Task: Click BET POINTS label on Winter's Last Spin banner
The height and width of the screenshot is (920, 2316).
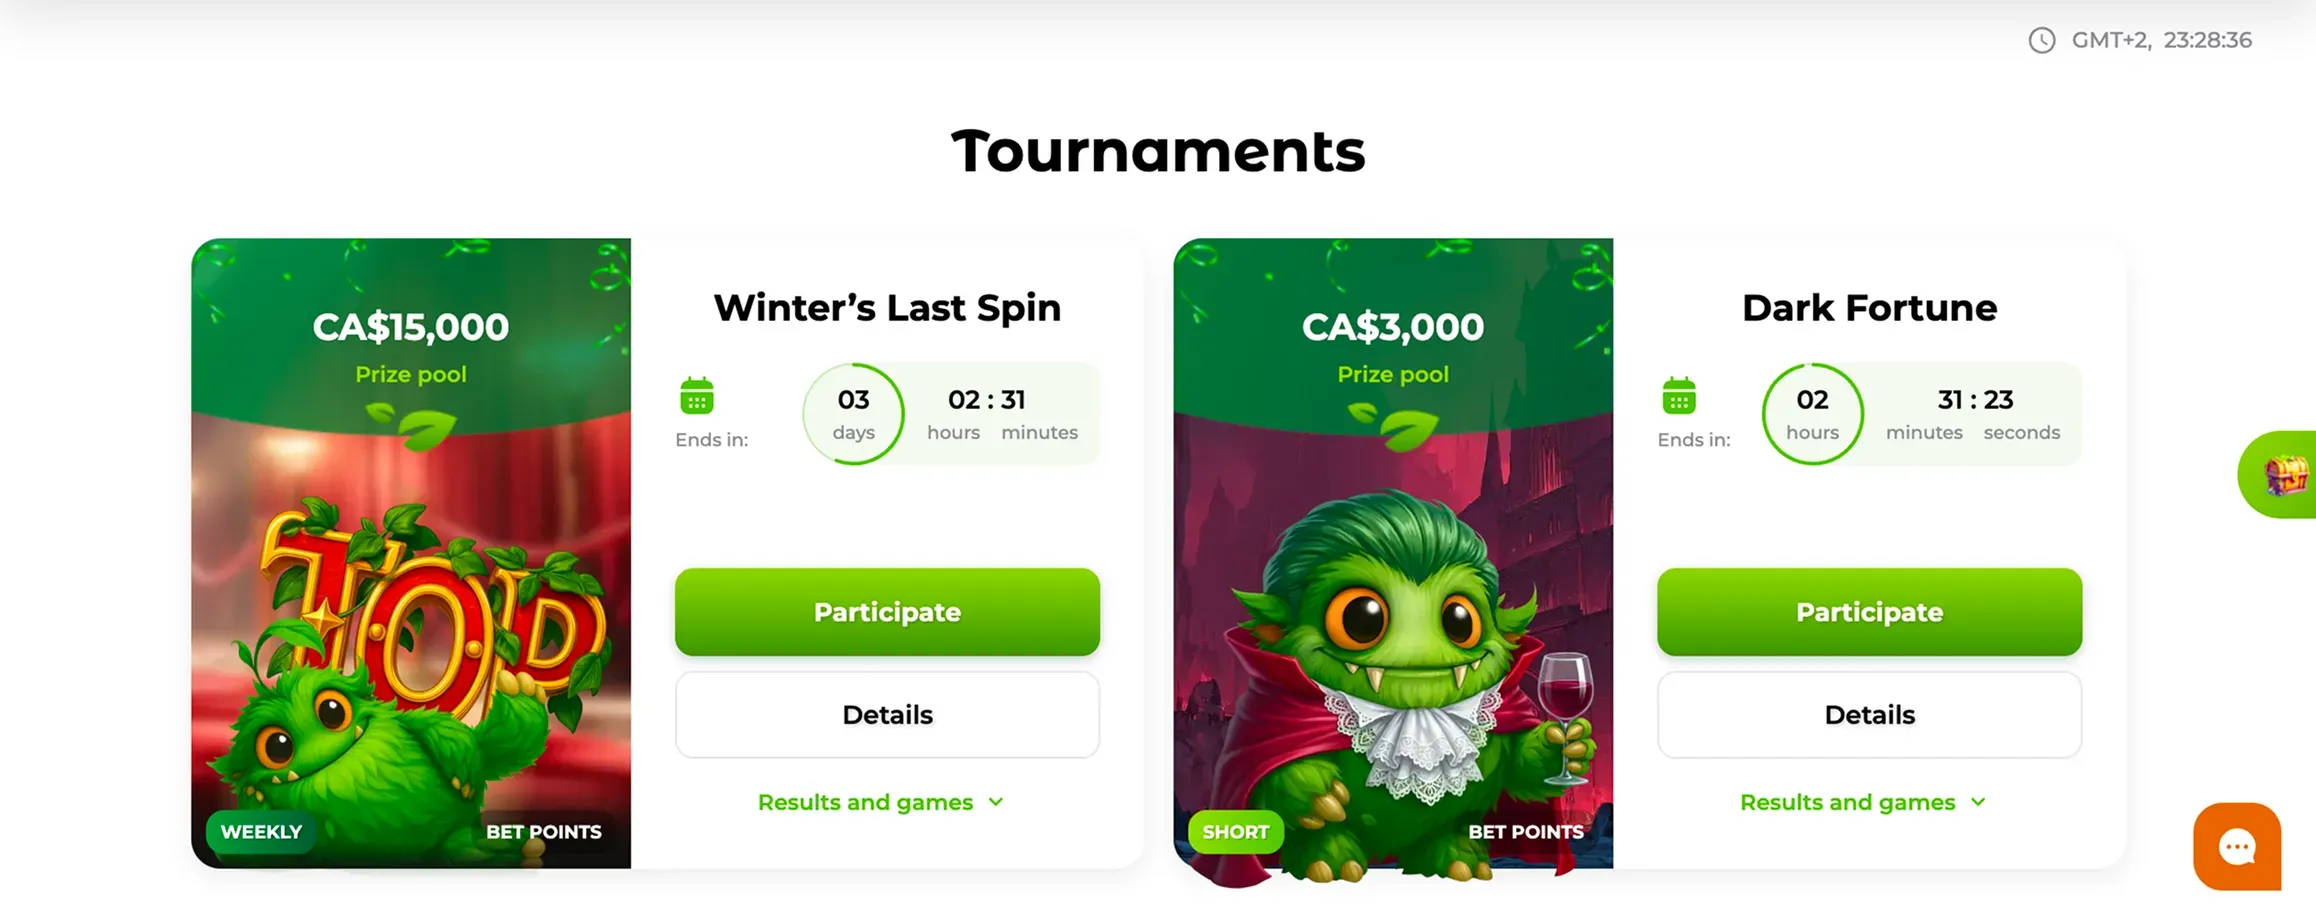Action: coord(544,832)
